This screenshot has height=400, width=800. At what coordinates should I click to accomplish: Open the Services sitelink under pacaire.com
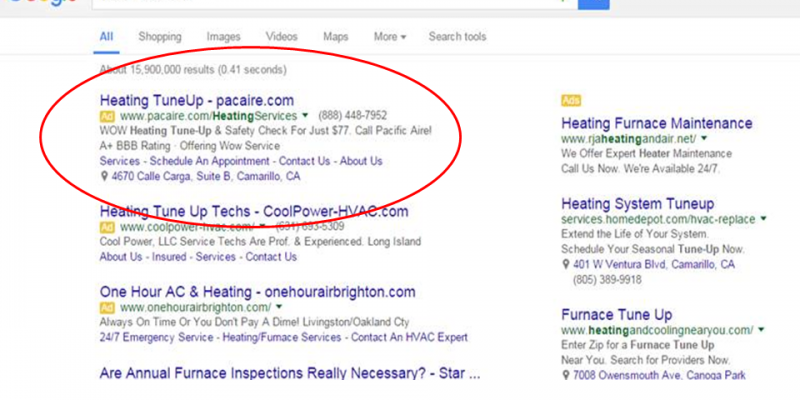tap(119, 161)
